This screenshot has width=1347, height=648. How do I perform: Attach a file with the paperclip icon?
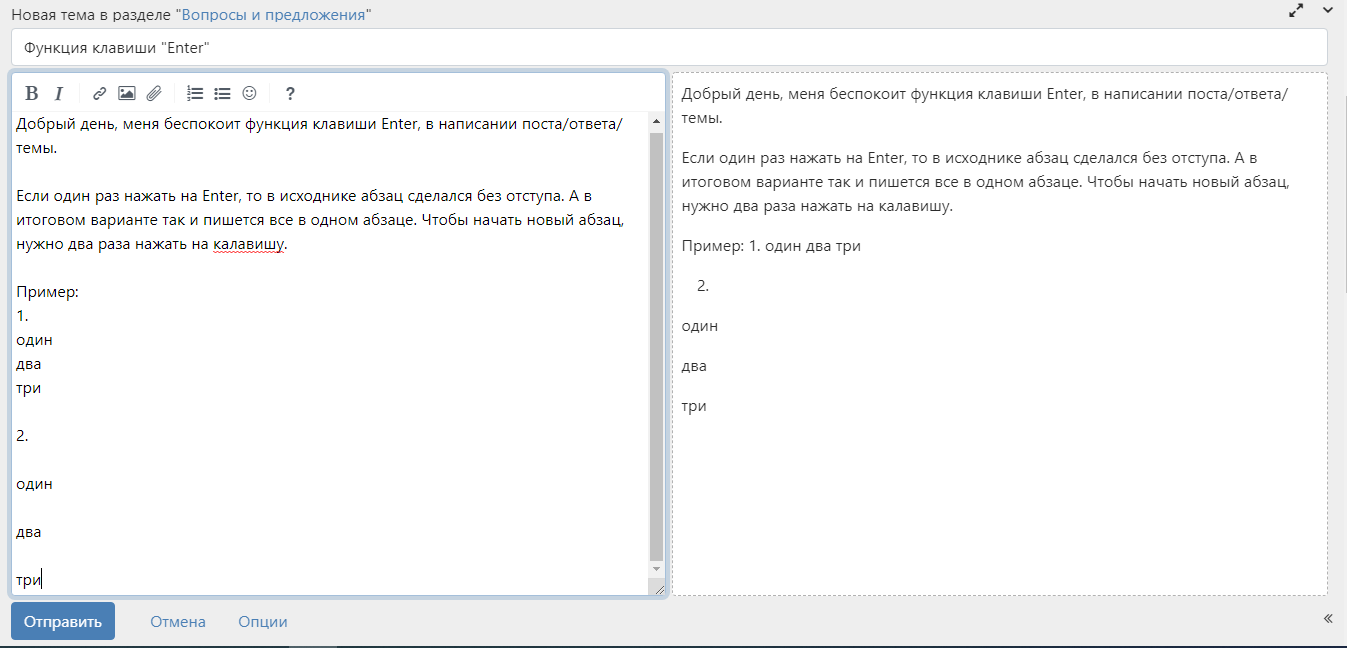click(153, 94)
